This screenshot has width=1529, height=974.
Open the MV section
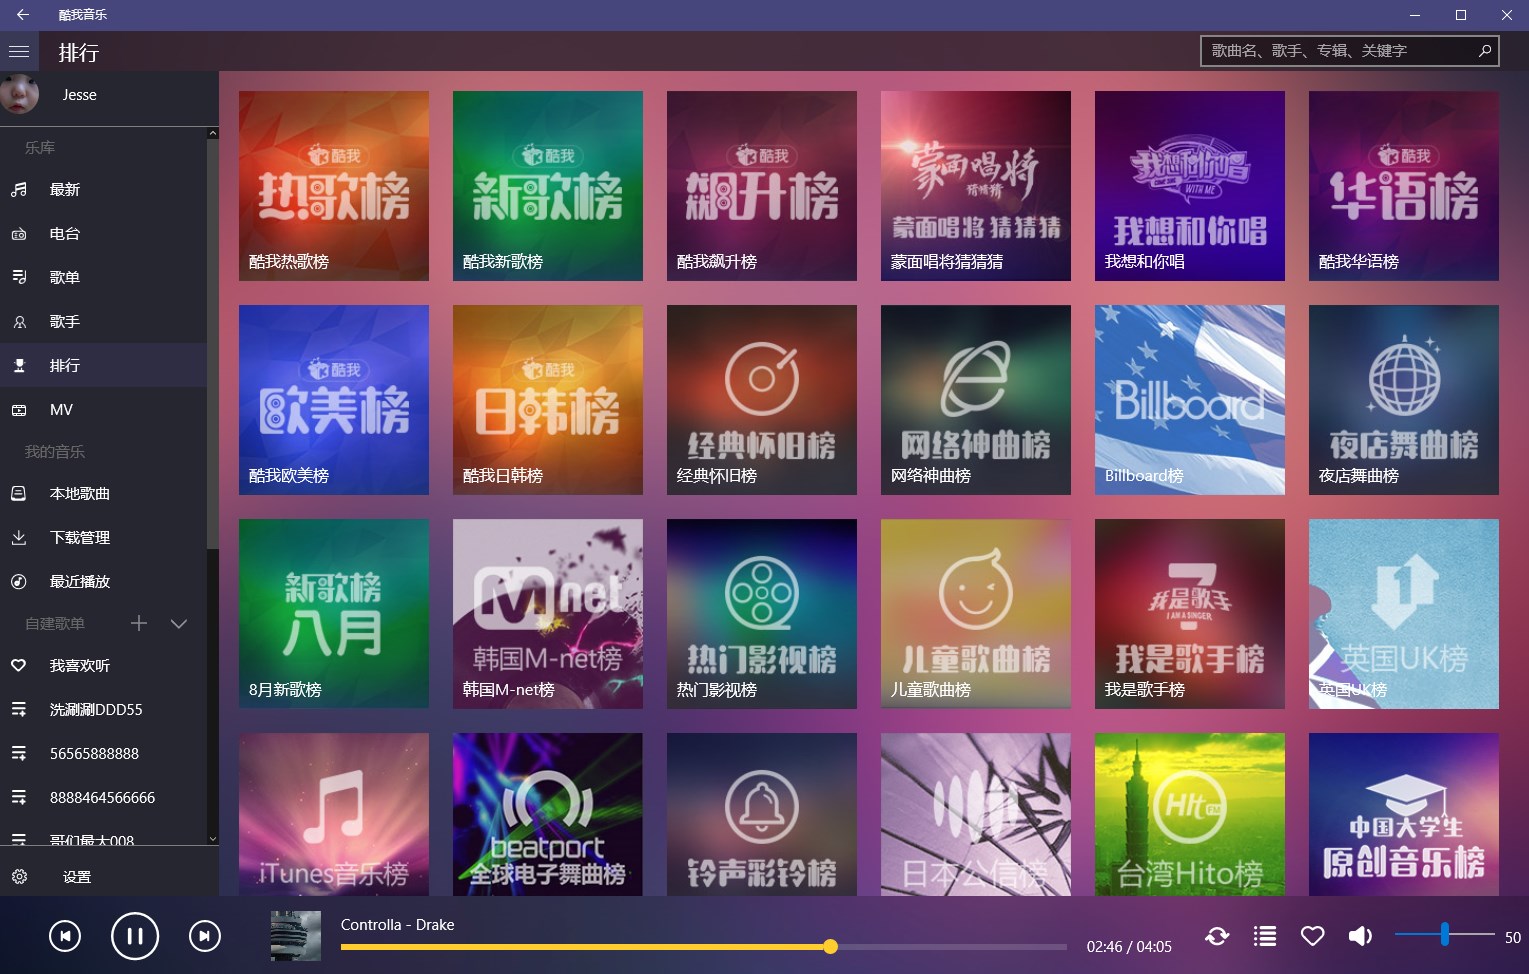[x=103, y=409]
